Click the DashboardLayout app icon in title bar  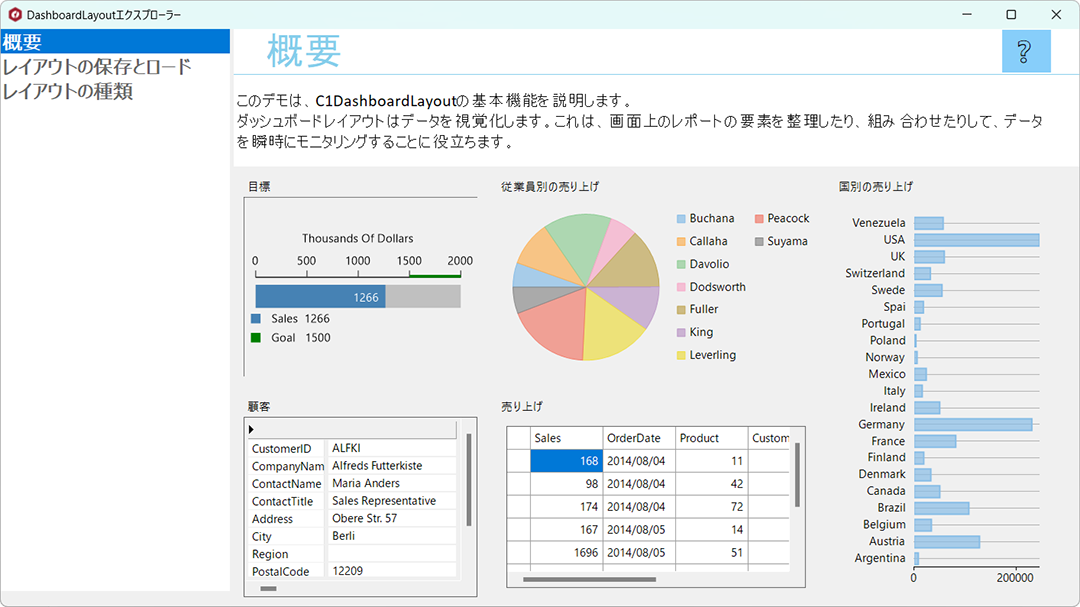click(14, 14)
